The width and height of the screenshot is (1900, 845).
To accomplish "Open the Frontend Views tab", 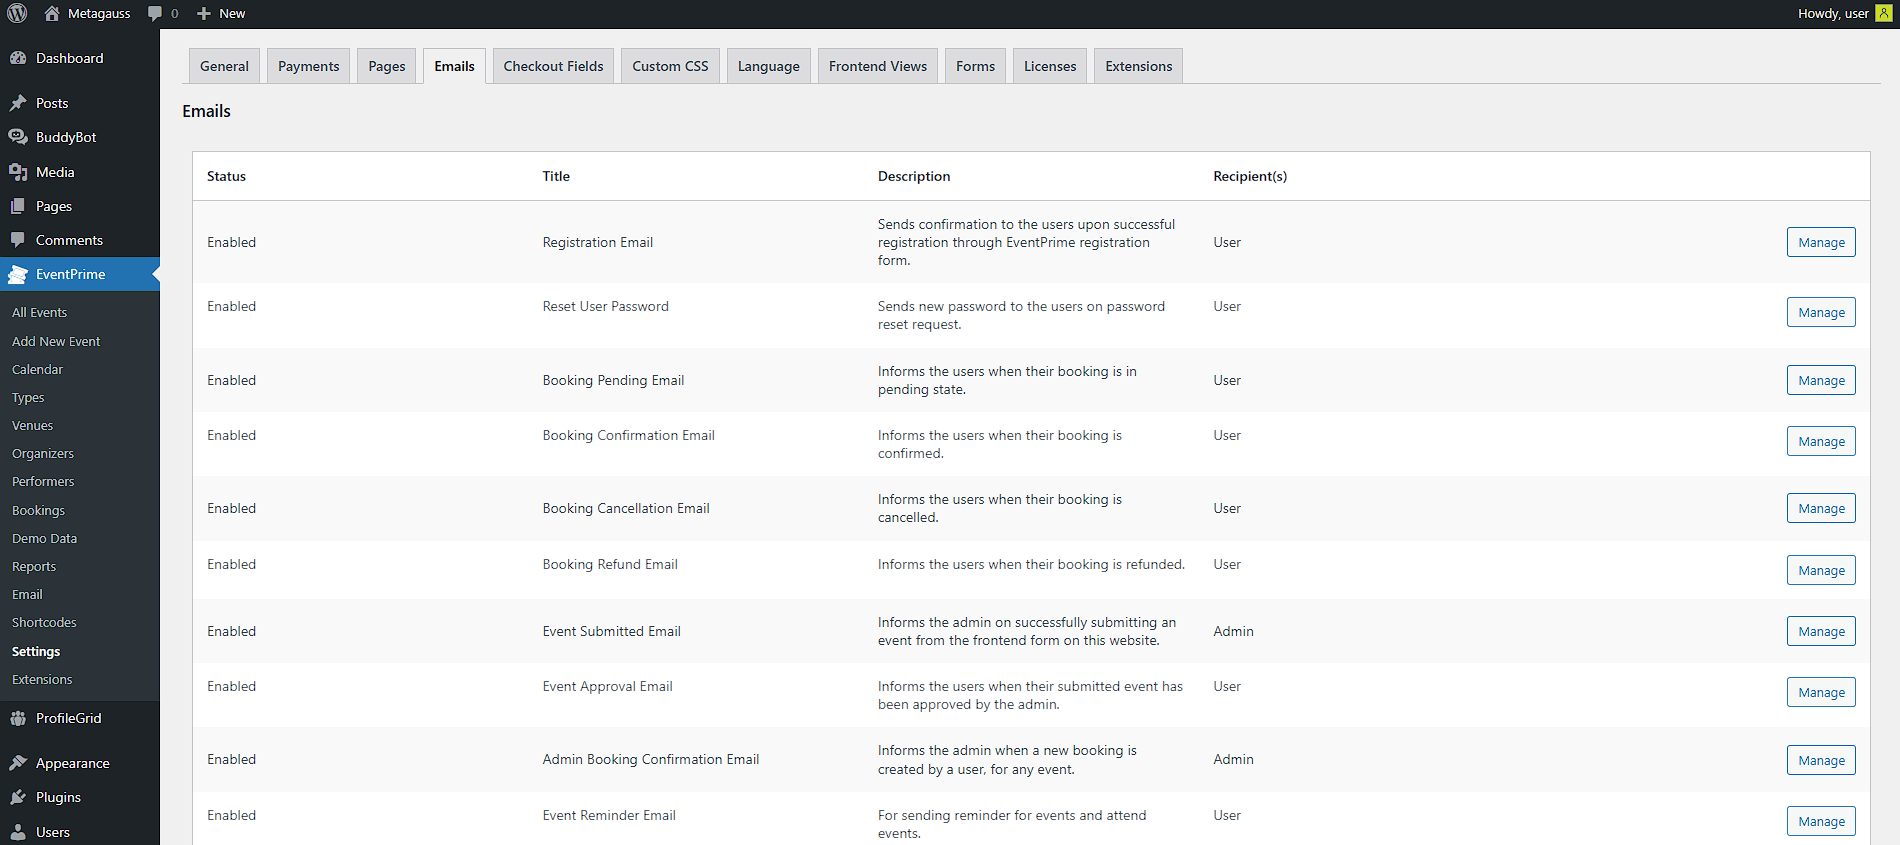I will pos(877,66).
